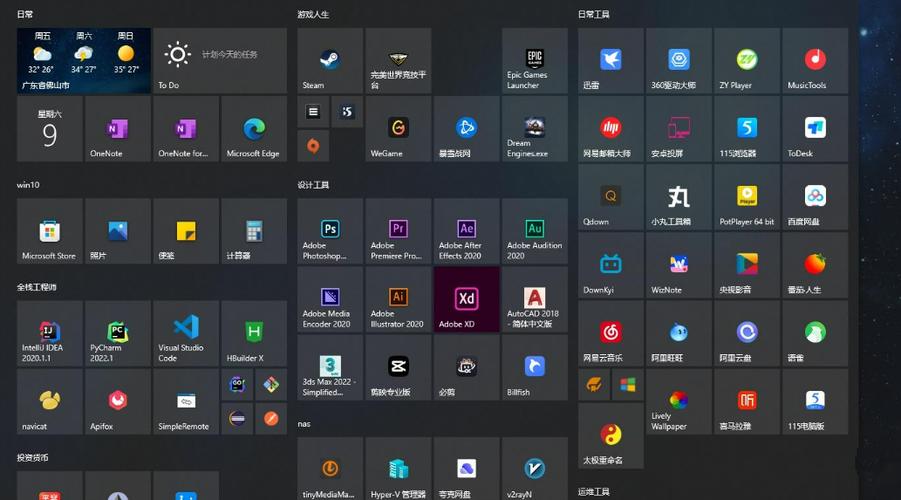901x500 pixels.
Task: Open the calendar tile showing 9
Action: pos(49,129)
